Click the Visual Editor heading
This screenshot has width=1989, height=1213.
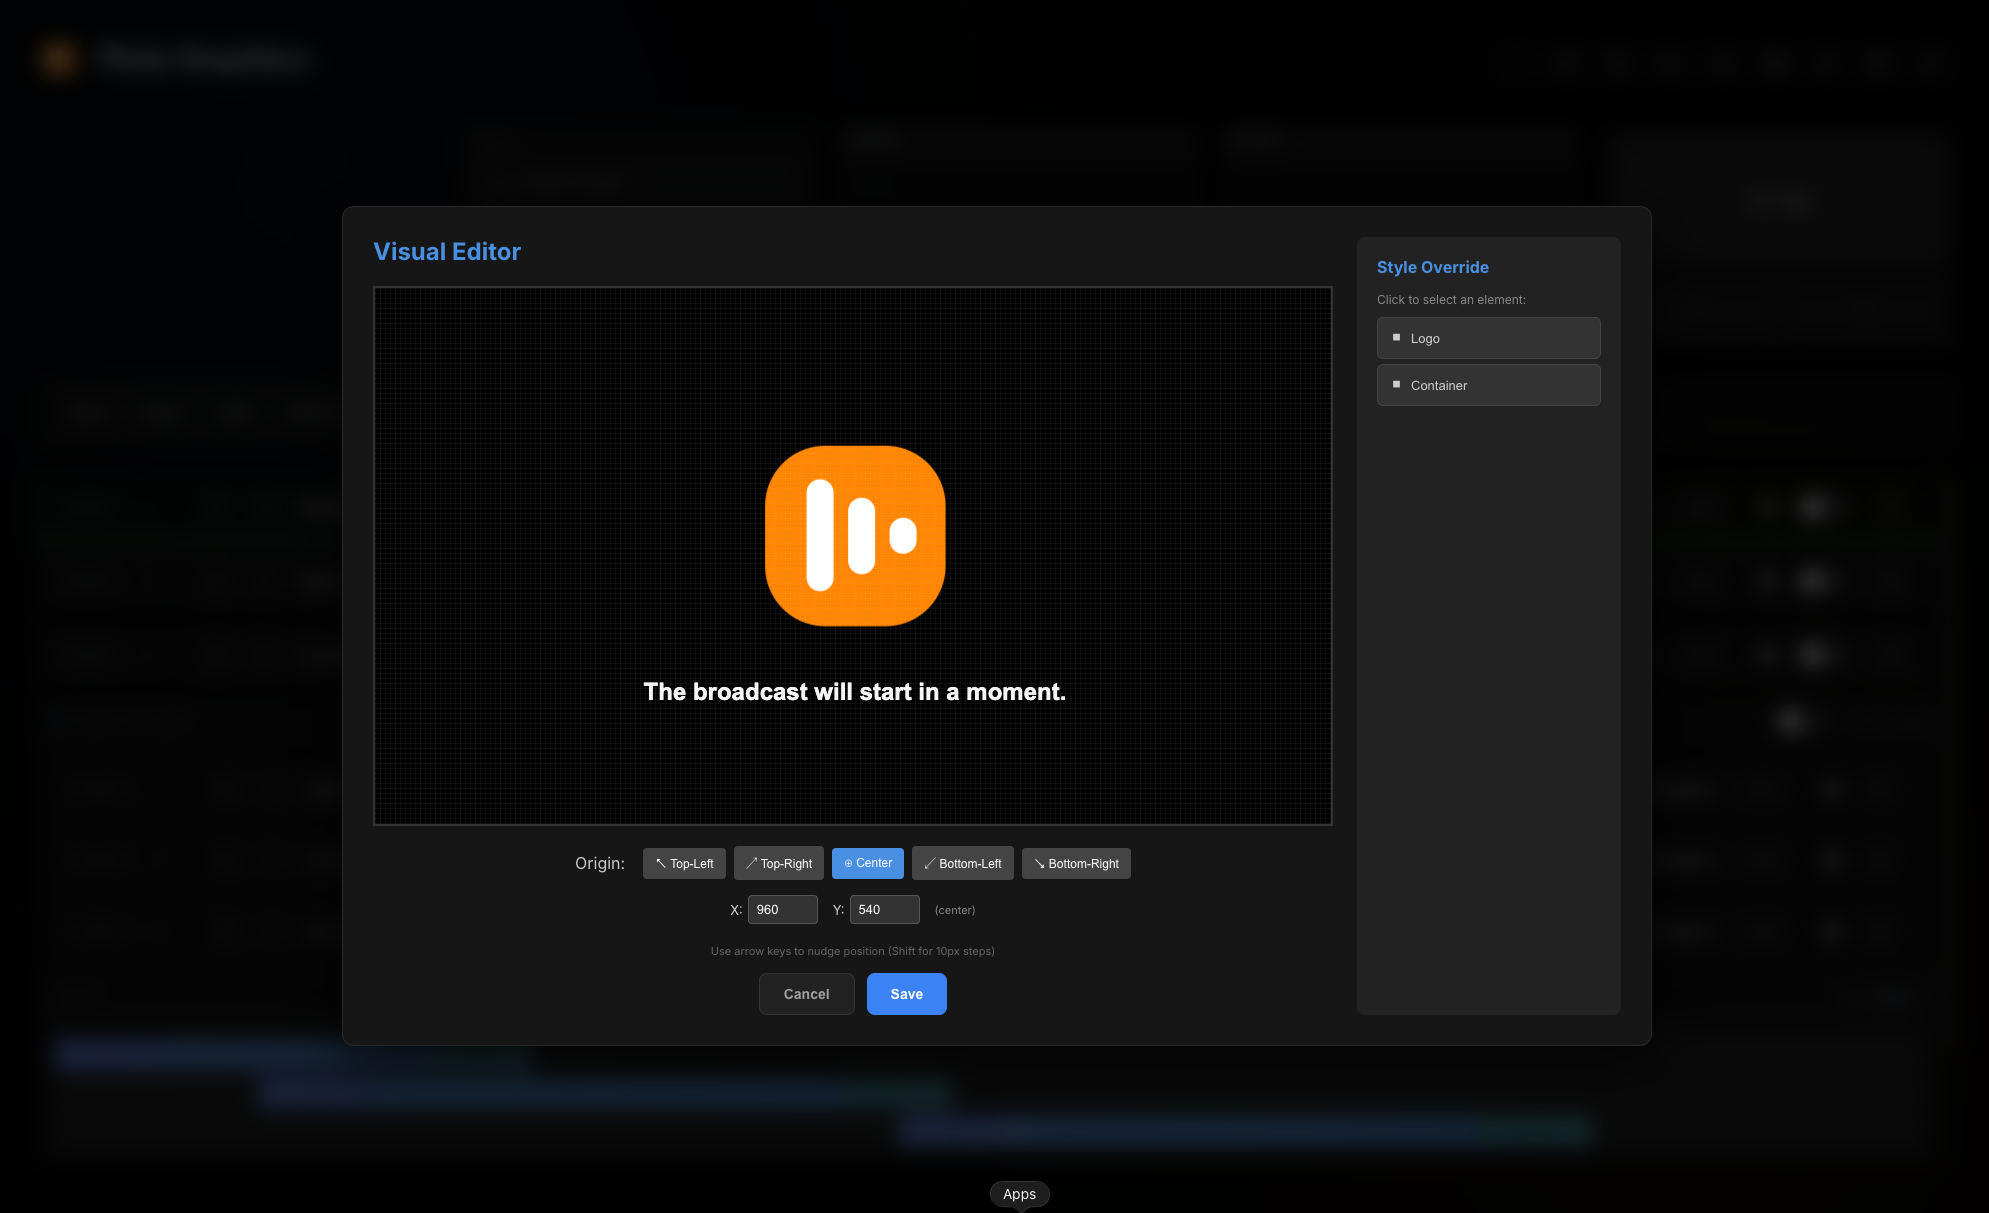[447, 252]
